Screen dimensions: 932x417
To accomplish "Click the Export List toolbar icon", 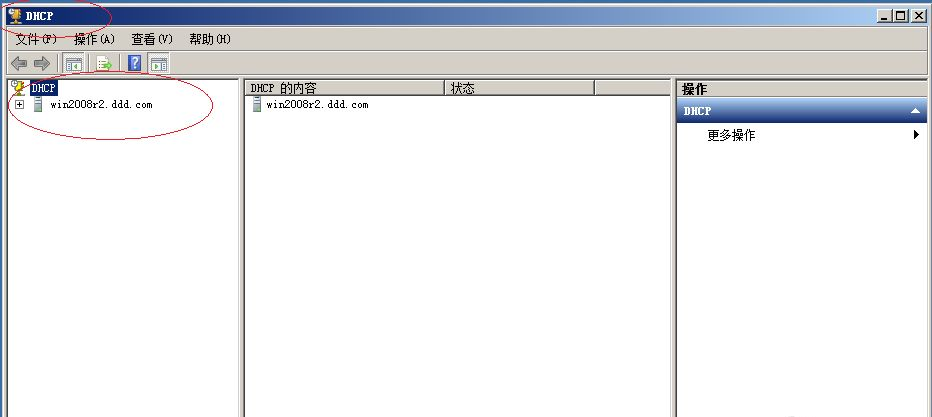I will pyautogui.click(x=103, y=63).
